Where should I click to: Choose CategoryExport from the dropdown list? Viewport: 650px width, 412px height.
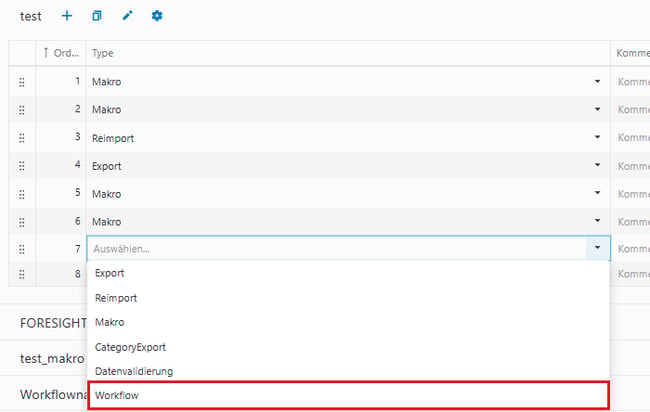point(348,347)
